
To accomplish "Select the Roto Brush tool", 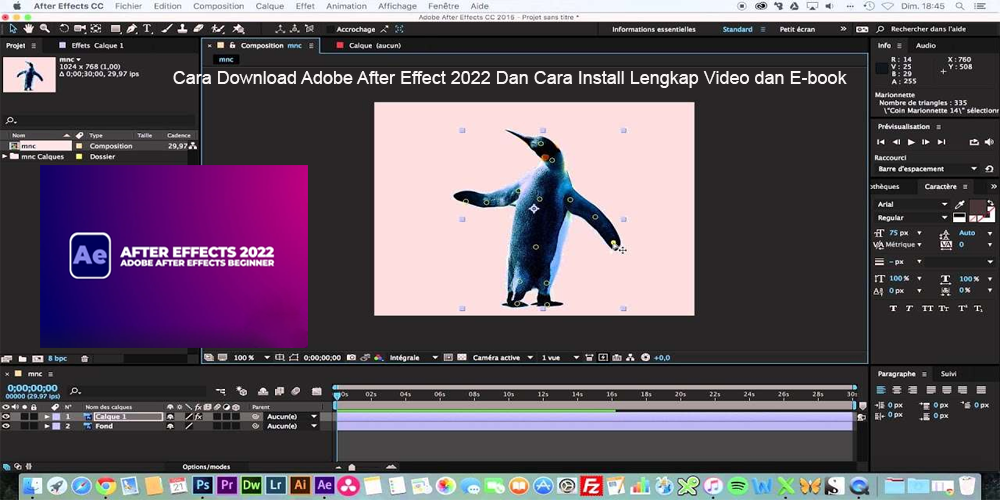I will point(218,29).
